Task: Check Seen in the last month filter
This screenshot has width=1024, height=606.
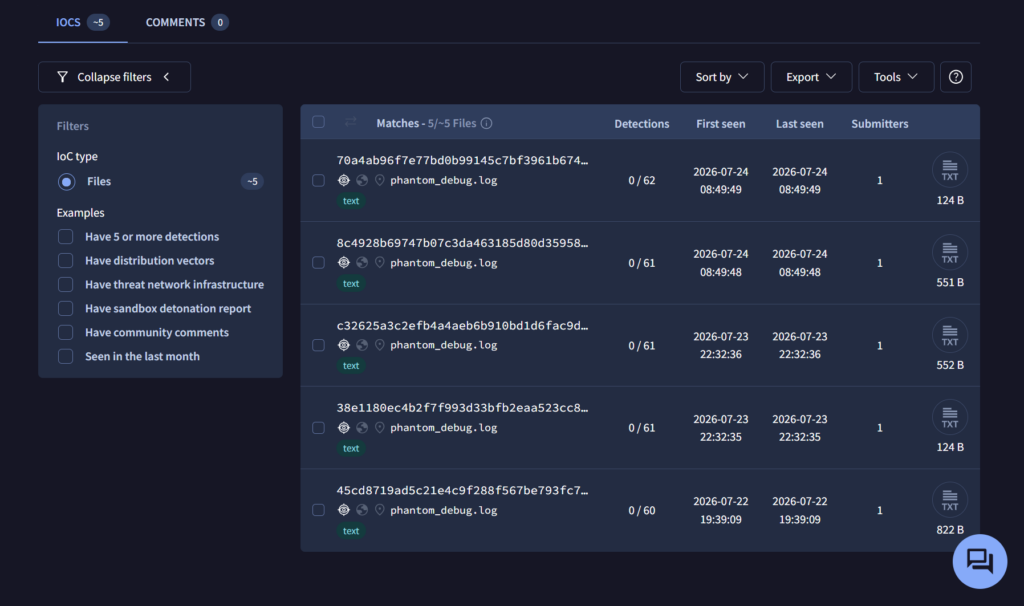Action: 65,357
